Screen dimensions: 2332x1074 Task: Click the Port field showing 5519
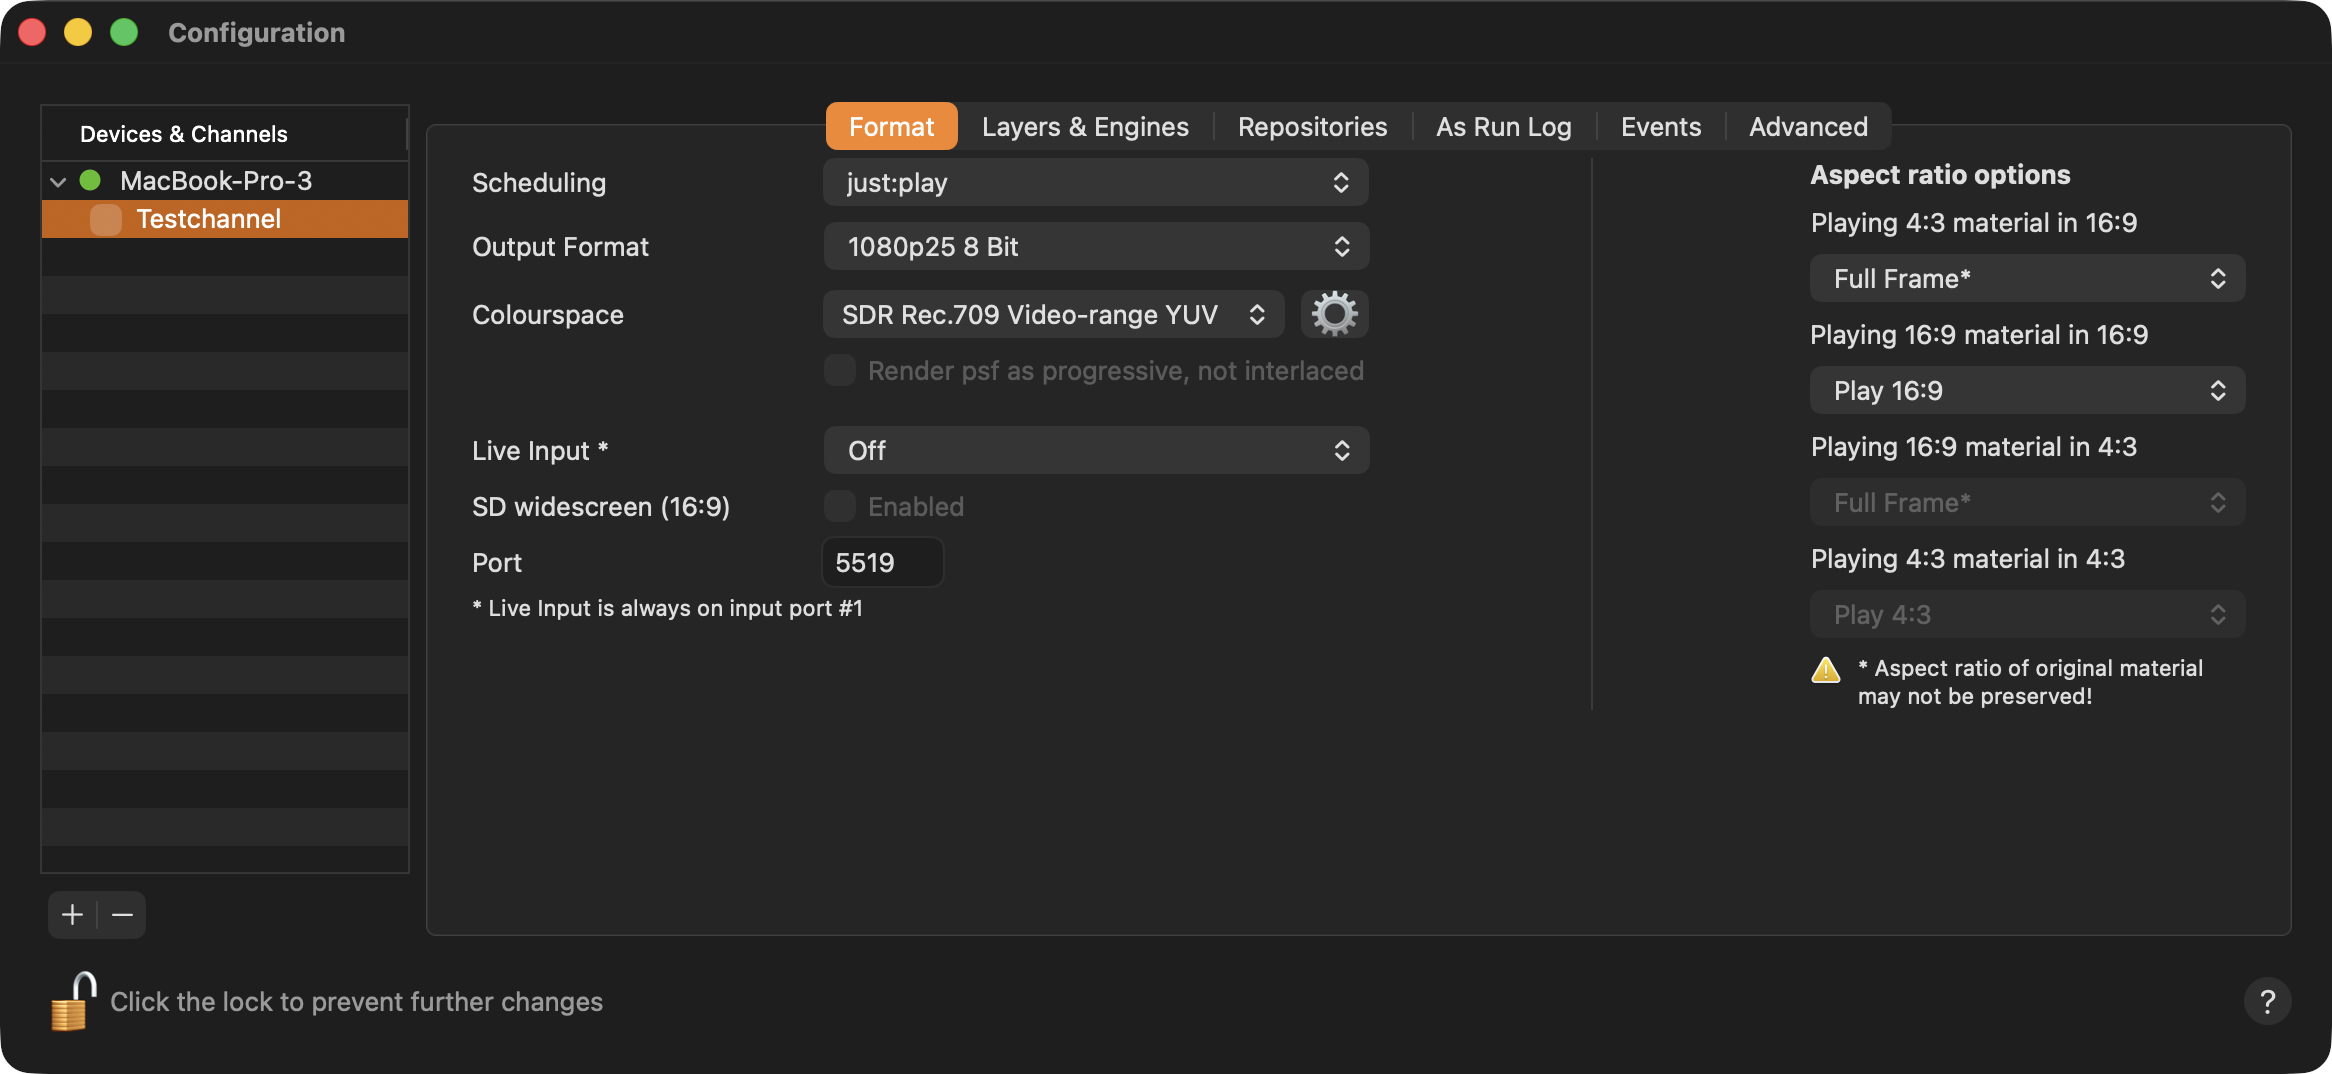(x=883, y=562)
